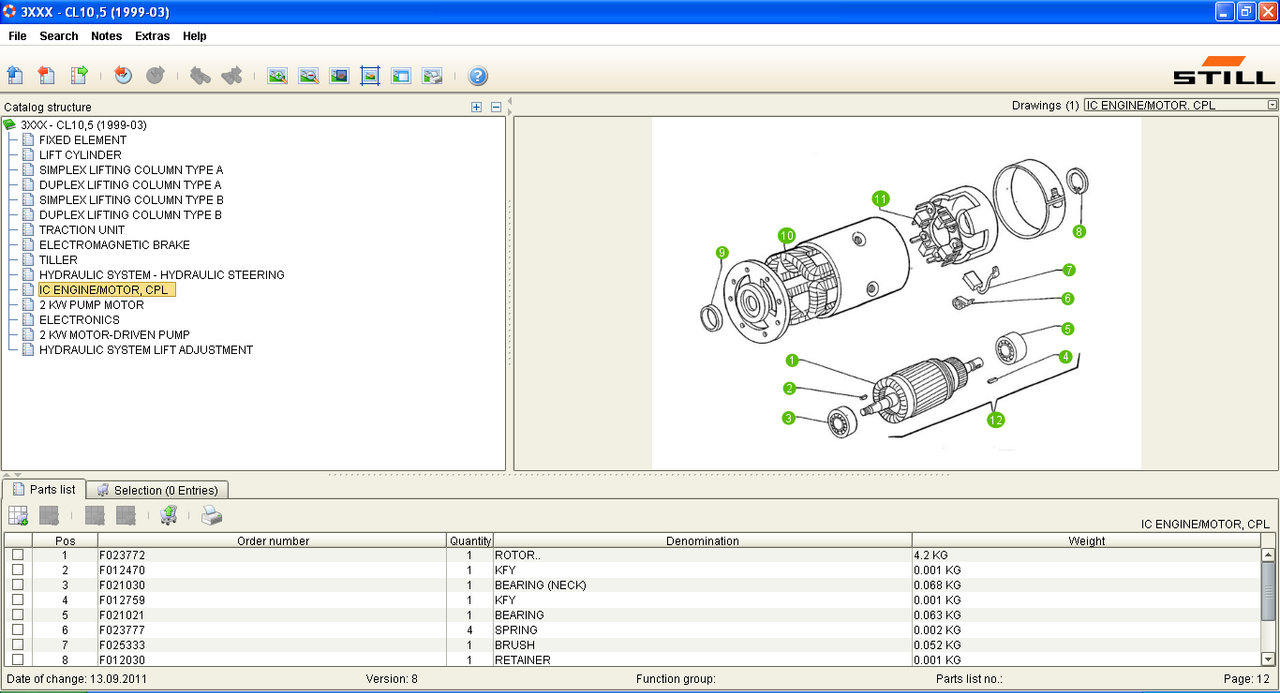
Task: Sort by the Denomination column header
Action: [x=702, y=541]
